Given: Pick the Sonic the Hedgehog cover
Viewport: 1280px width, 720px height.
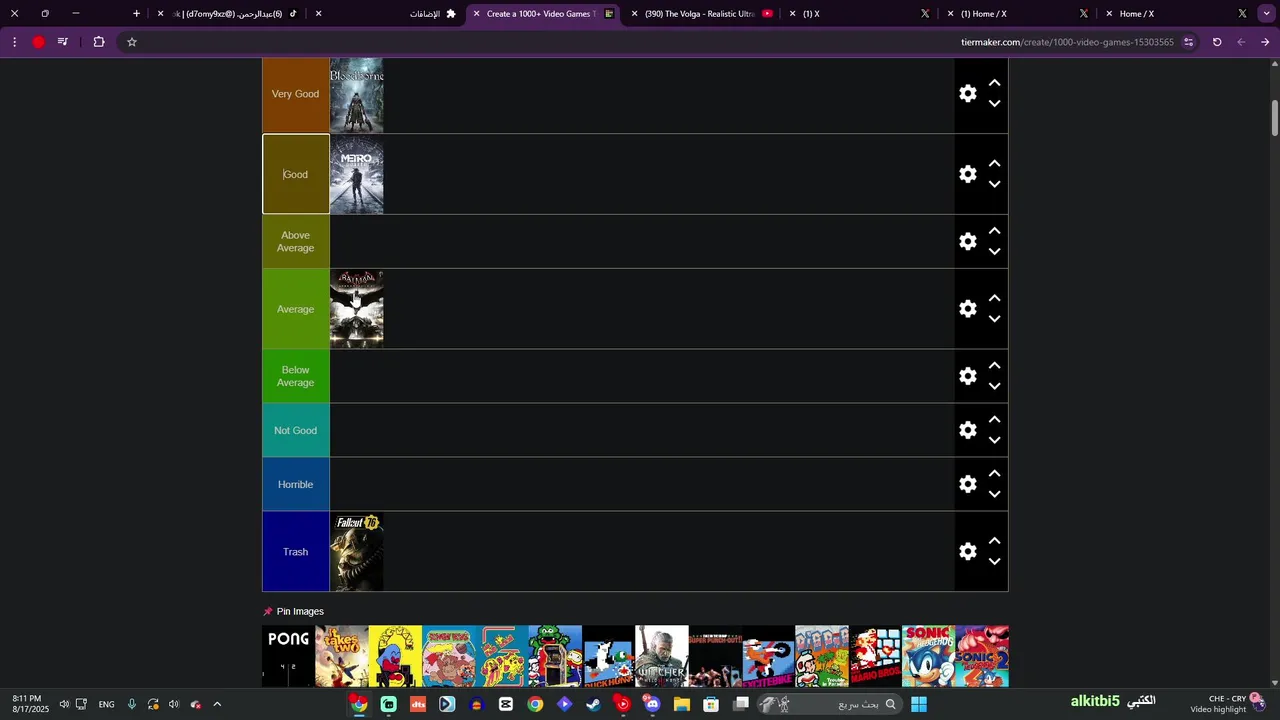Looking at the screenshot, I should [x=928, y=656].
